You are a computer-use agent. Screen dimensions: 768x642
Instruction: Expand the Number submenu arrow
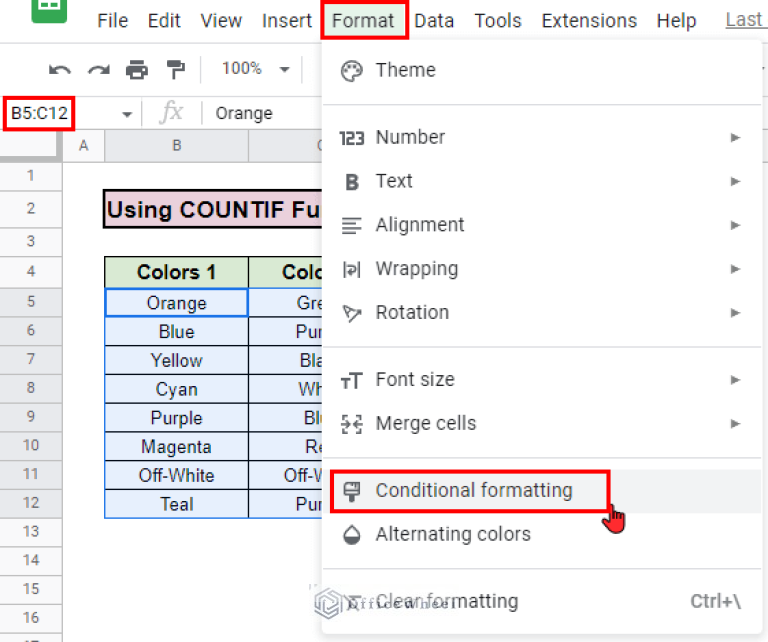click(x=735, y=138)
